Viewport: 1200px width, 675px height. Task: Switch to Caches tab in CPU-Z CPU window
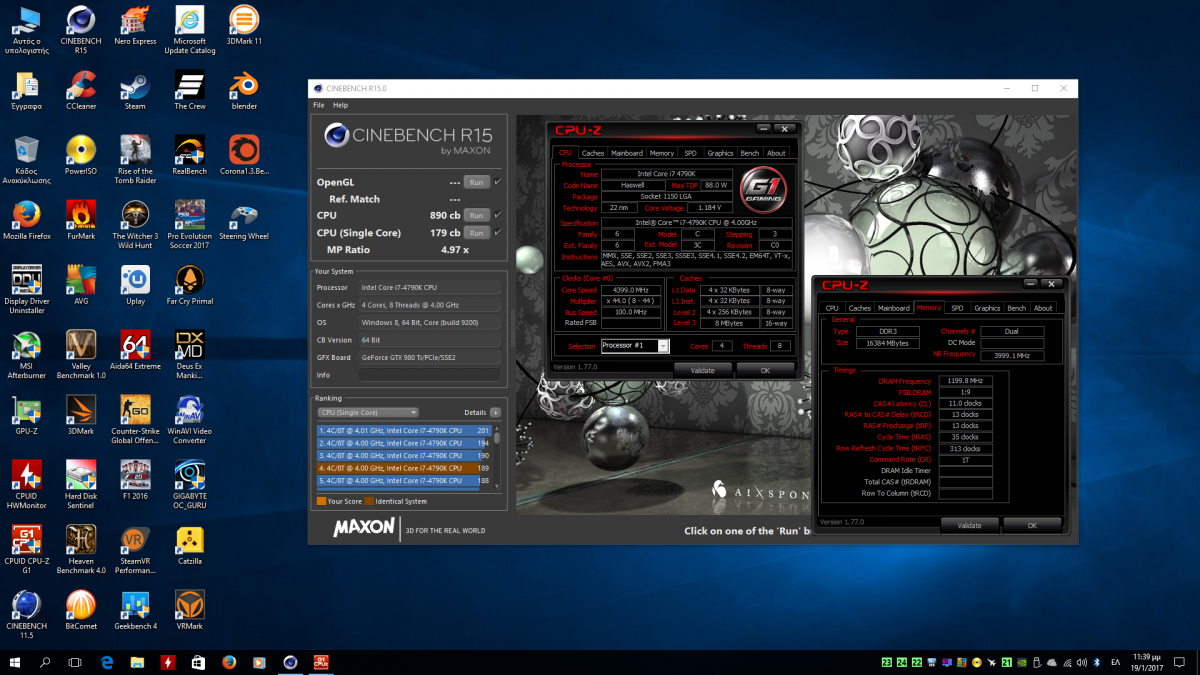click(593, 153)
